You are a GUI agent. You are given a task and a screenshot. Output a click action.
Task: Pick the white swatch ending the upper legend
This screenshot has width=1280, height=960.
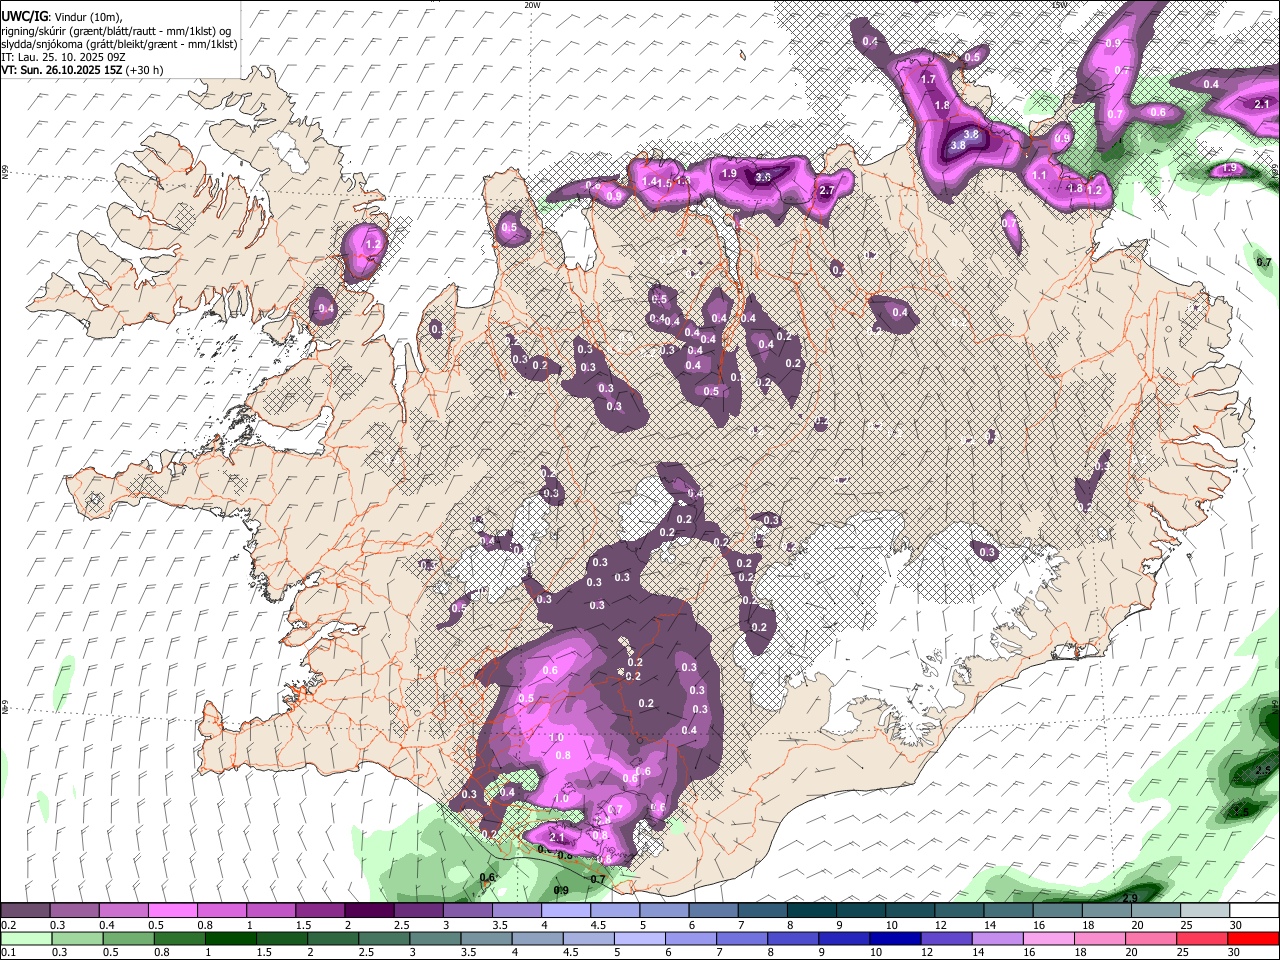(x=1254, y=910)
